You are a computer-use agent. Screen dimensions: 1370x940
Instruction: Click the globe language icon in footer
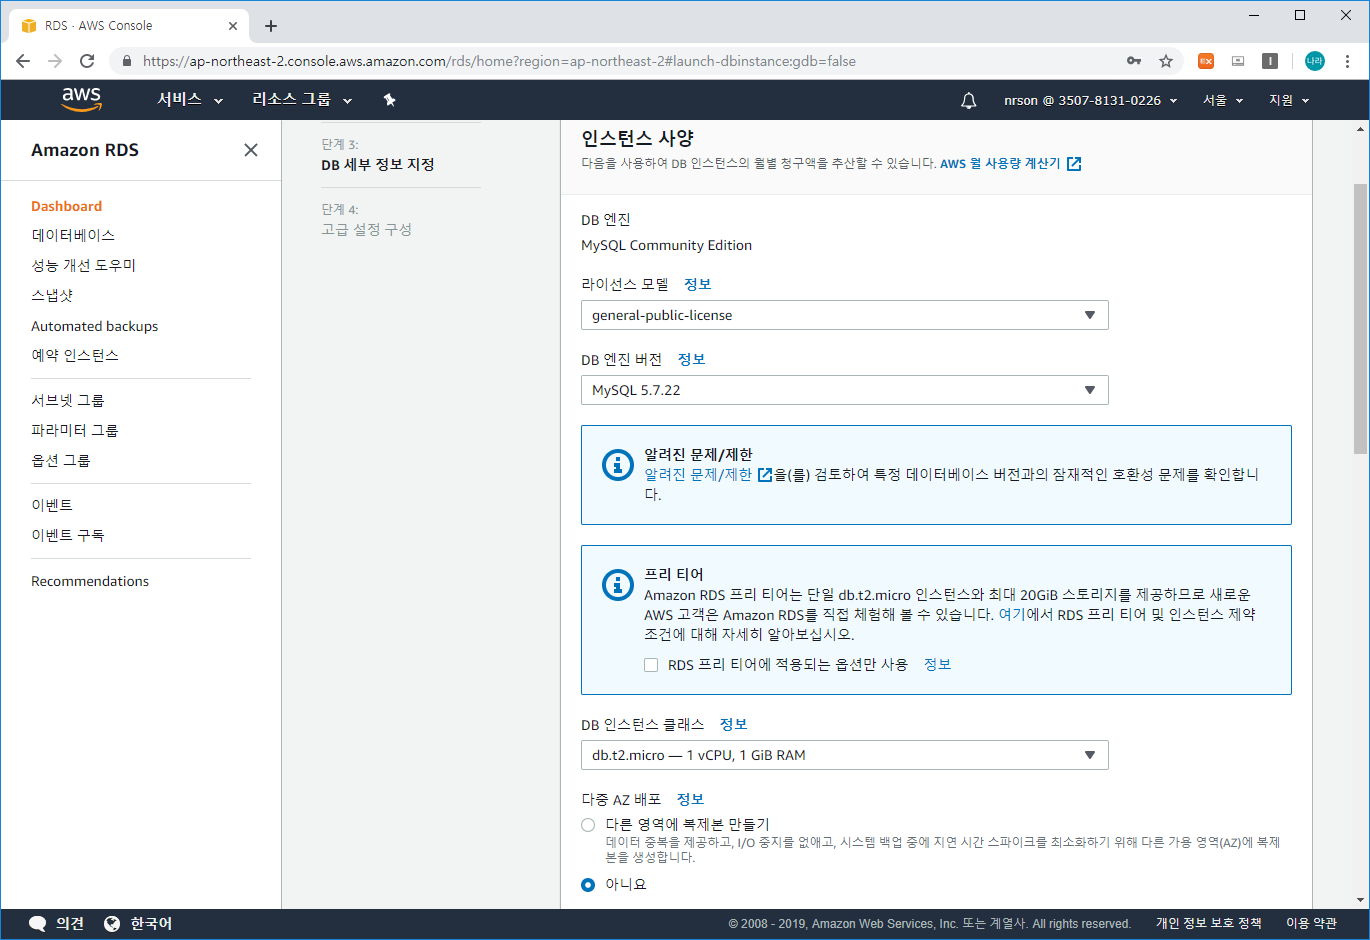pyautogui.click(x=112, y=923)
